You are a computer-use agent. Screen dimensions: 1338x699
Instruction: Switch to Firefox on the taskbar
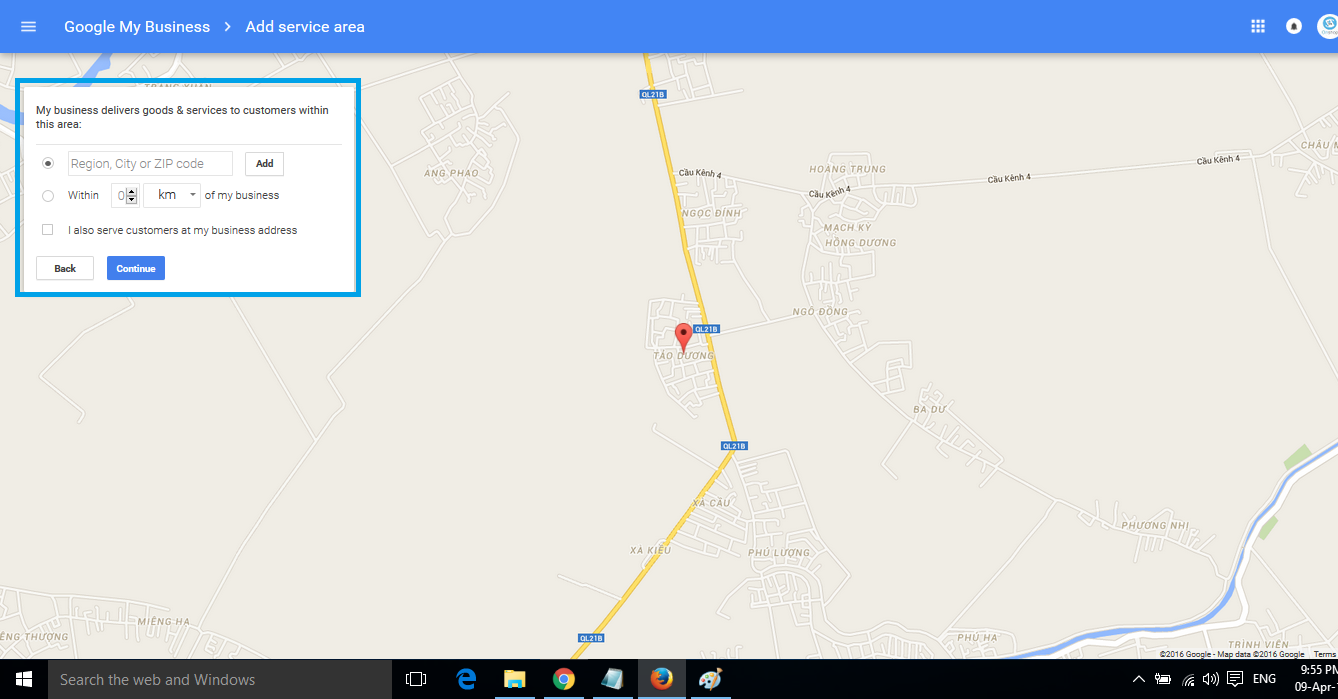point(661,679)
